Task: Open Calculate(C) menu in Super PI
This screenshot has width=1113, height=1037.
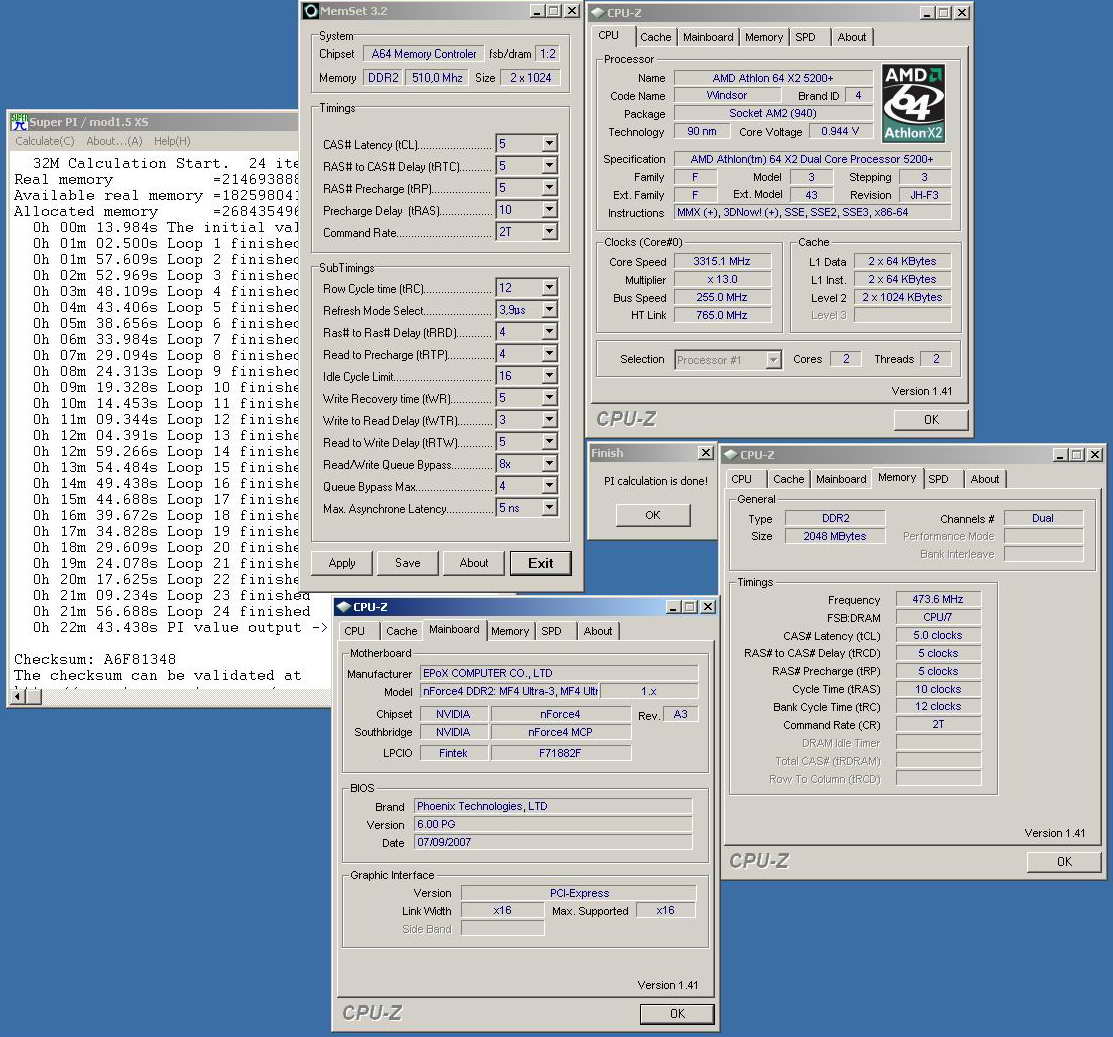Action: [x=45, y=141]
